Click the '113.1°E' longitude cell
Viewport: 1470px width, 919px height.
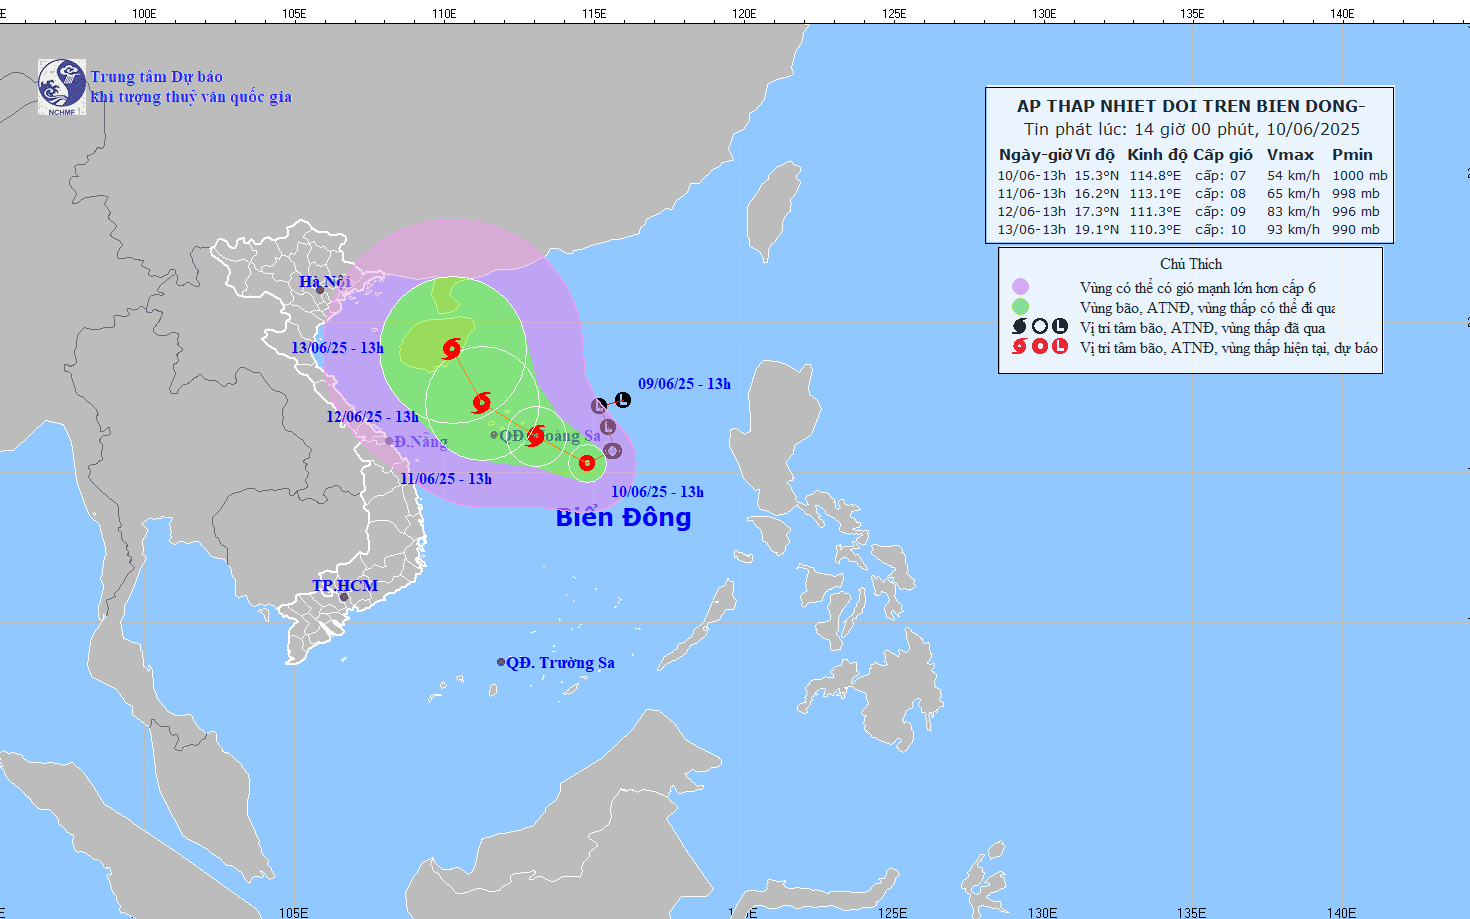(x=1155, y=194)
